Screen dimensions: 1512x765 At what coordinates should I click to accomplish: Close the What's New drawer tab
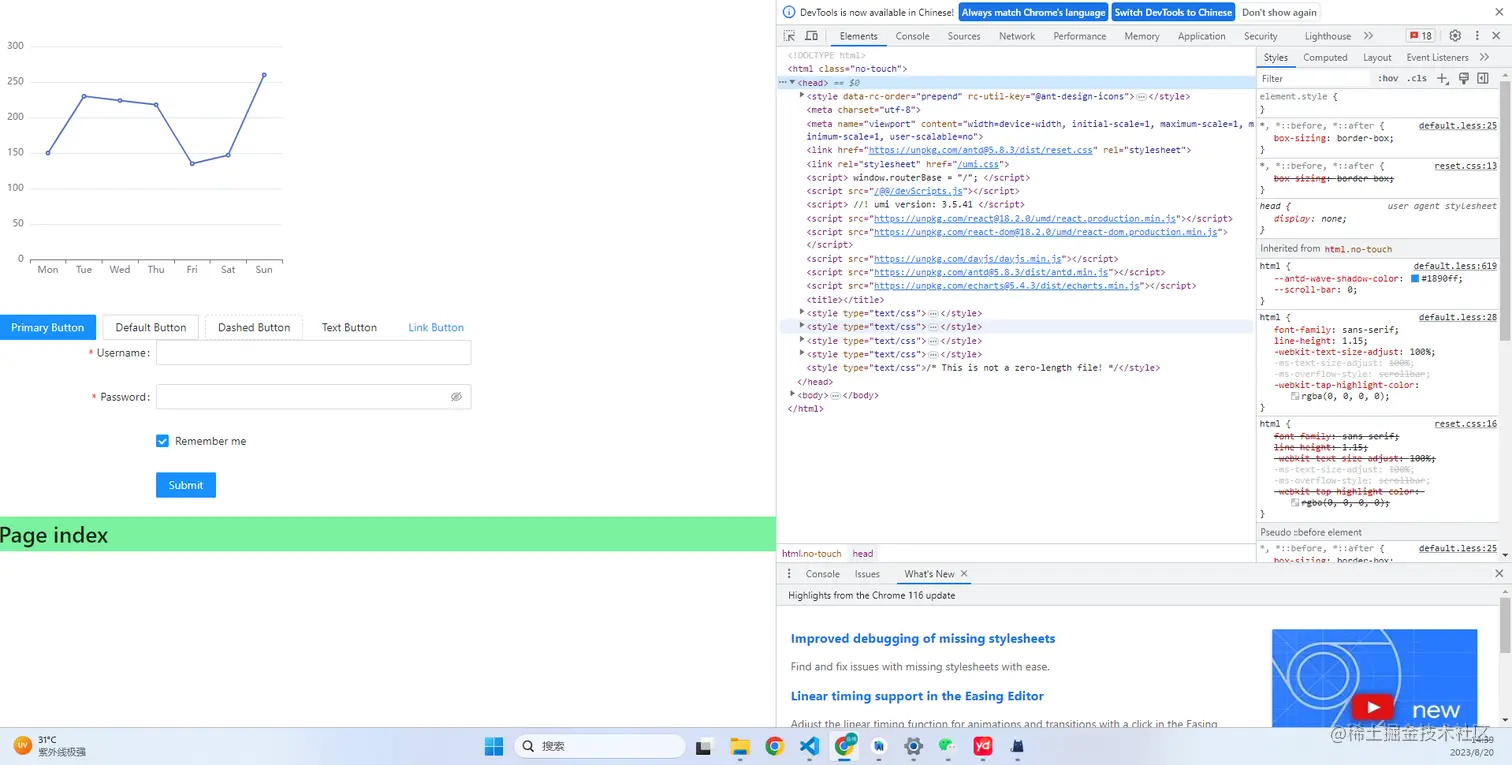(x=964, y=574)
